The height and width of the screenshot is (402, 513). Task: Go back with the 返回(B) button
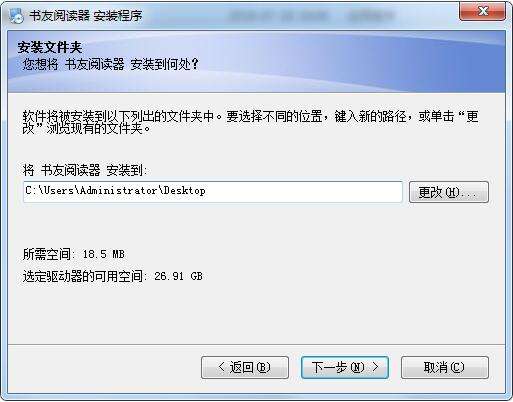coord(245,367)
